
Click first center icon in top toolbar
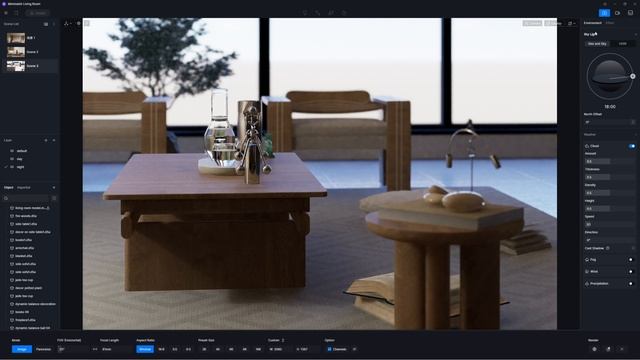305,13
